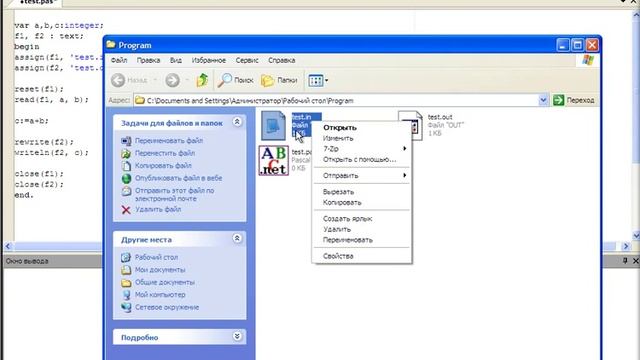Screen dimensions: 640x360
Task: Go to Рабочий стол in other places
Action: pos(156,258)
